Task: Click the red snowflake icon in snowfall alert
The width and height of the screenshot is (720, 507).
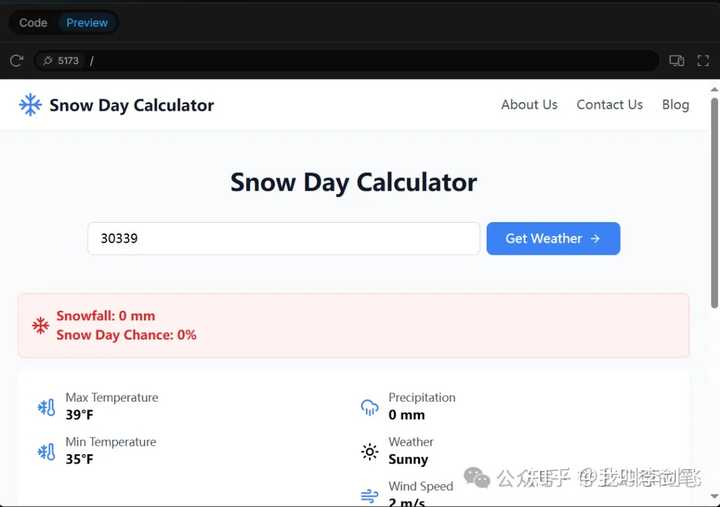Action: [x=41, y=325]
